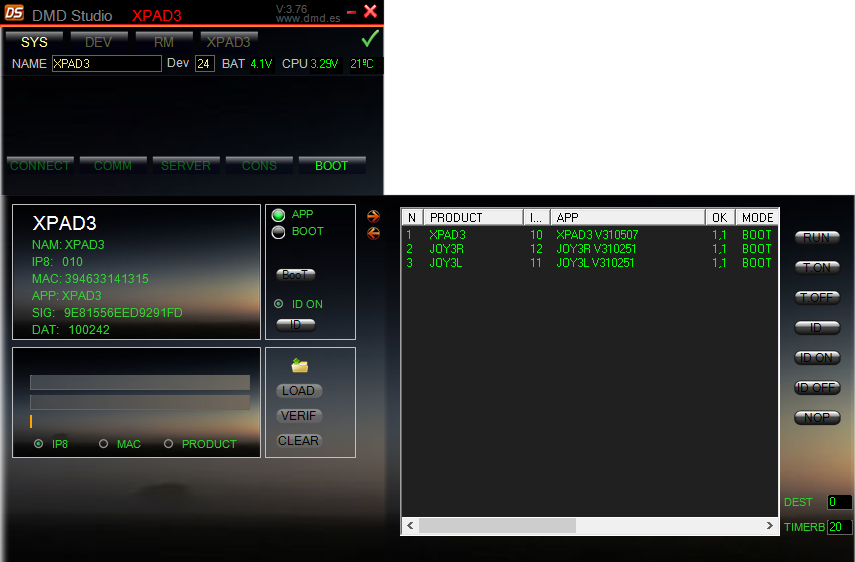This screenshot has height=562, width=855.
Task: Select the PRODUCT radio option
Action: pyautogui.click(x=168, y=444)
